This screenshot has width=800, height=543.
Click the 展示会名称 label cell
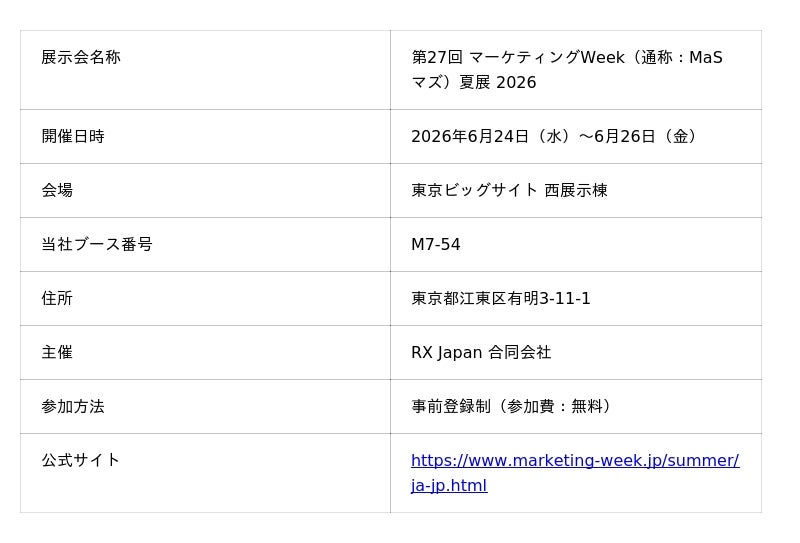[205, 70]
